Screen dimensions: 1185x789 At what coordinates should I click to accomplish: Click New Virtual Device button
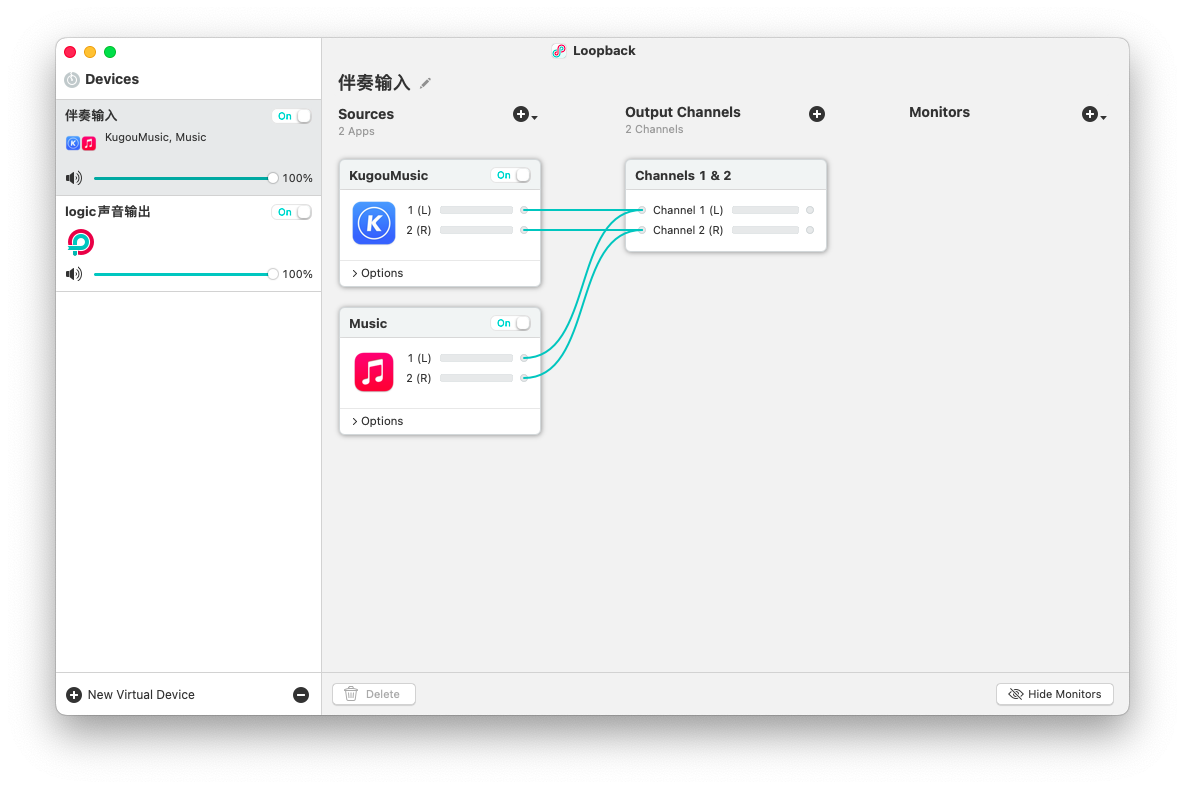click(130, 695)
